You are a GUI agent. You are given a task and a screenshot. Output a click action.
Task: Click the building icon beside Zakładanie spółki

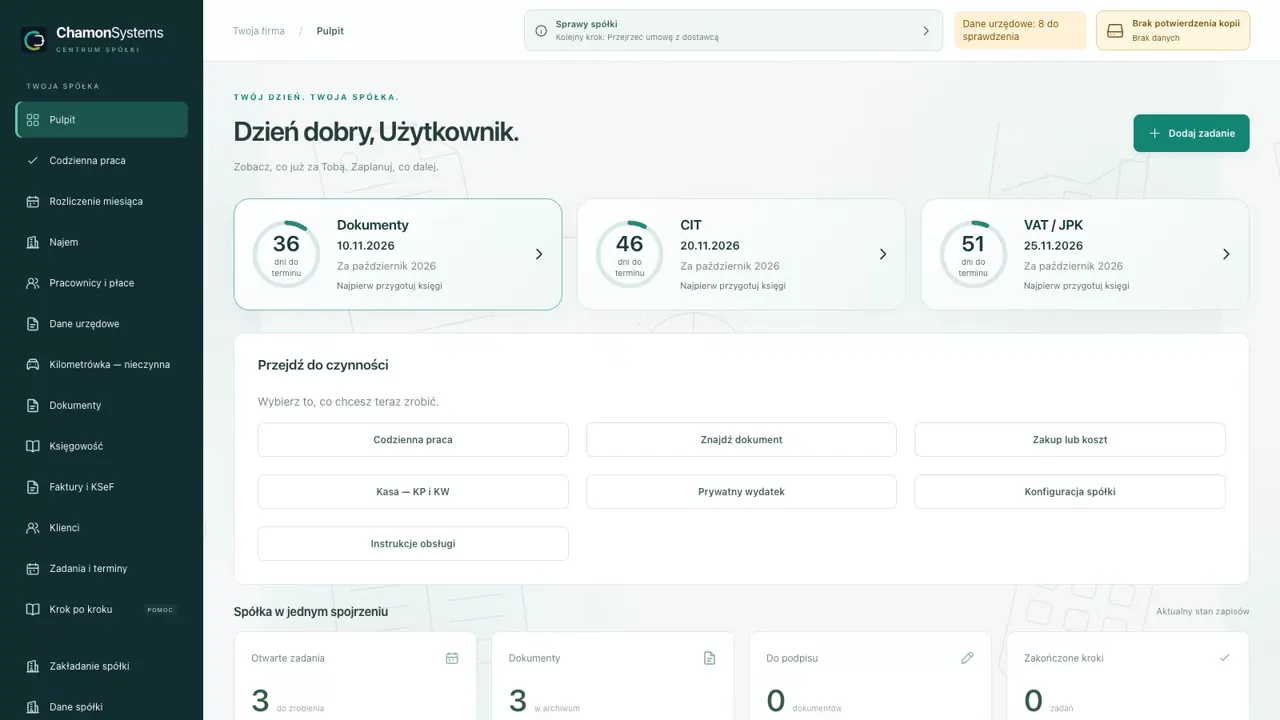pyautogui.click(x=33, y=666)
